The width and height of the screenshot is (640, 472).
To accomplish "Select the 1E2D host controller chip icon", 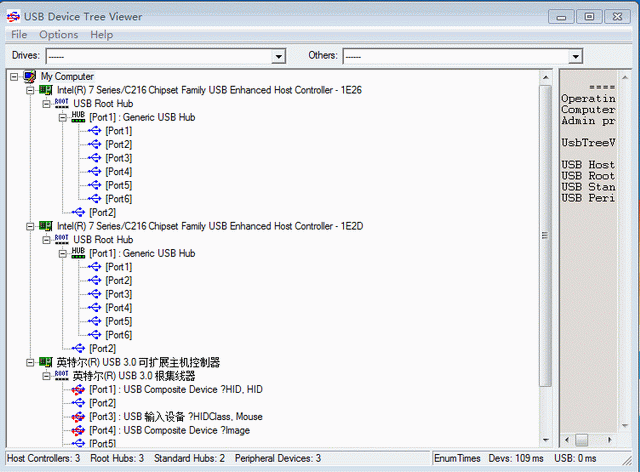I will tap(46, 226).
